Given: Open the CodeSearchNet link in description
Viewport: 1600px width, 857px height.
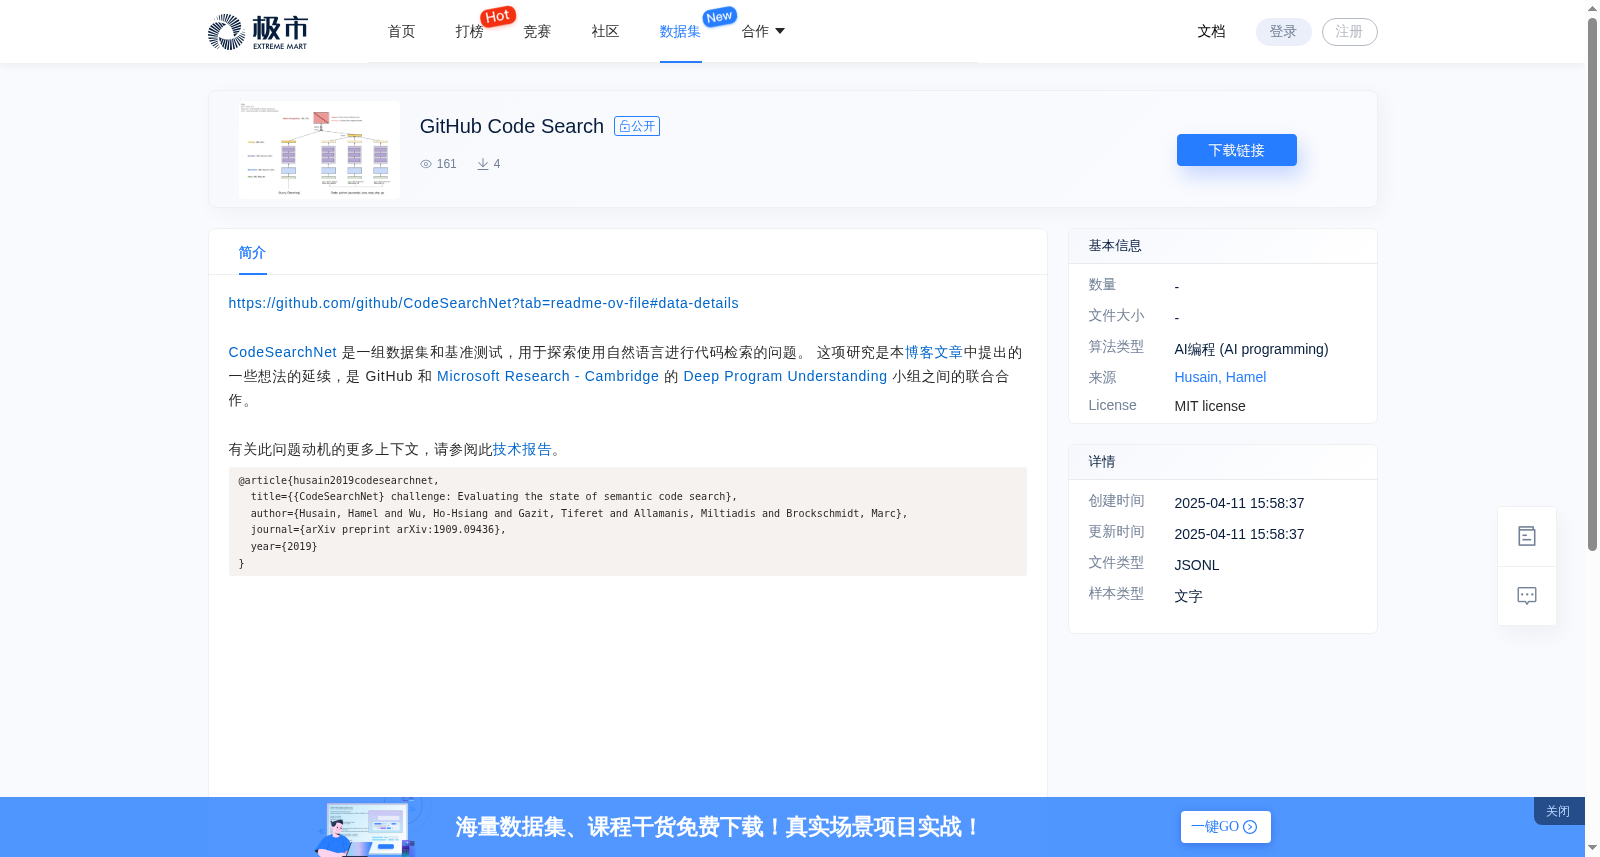Looking at the screenshot, I should click(283, 352).
